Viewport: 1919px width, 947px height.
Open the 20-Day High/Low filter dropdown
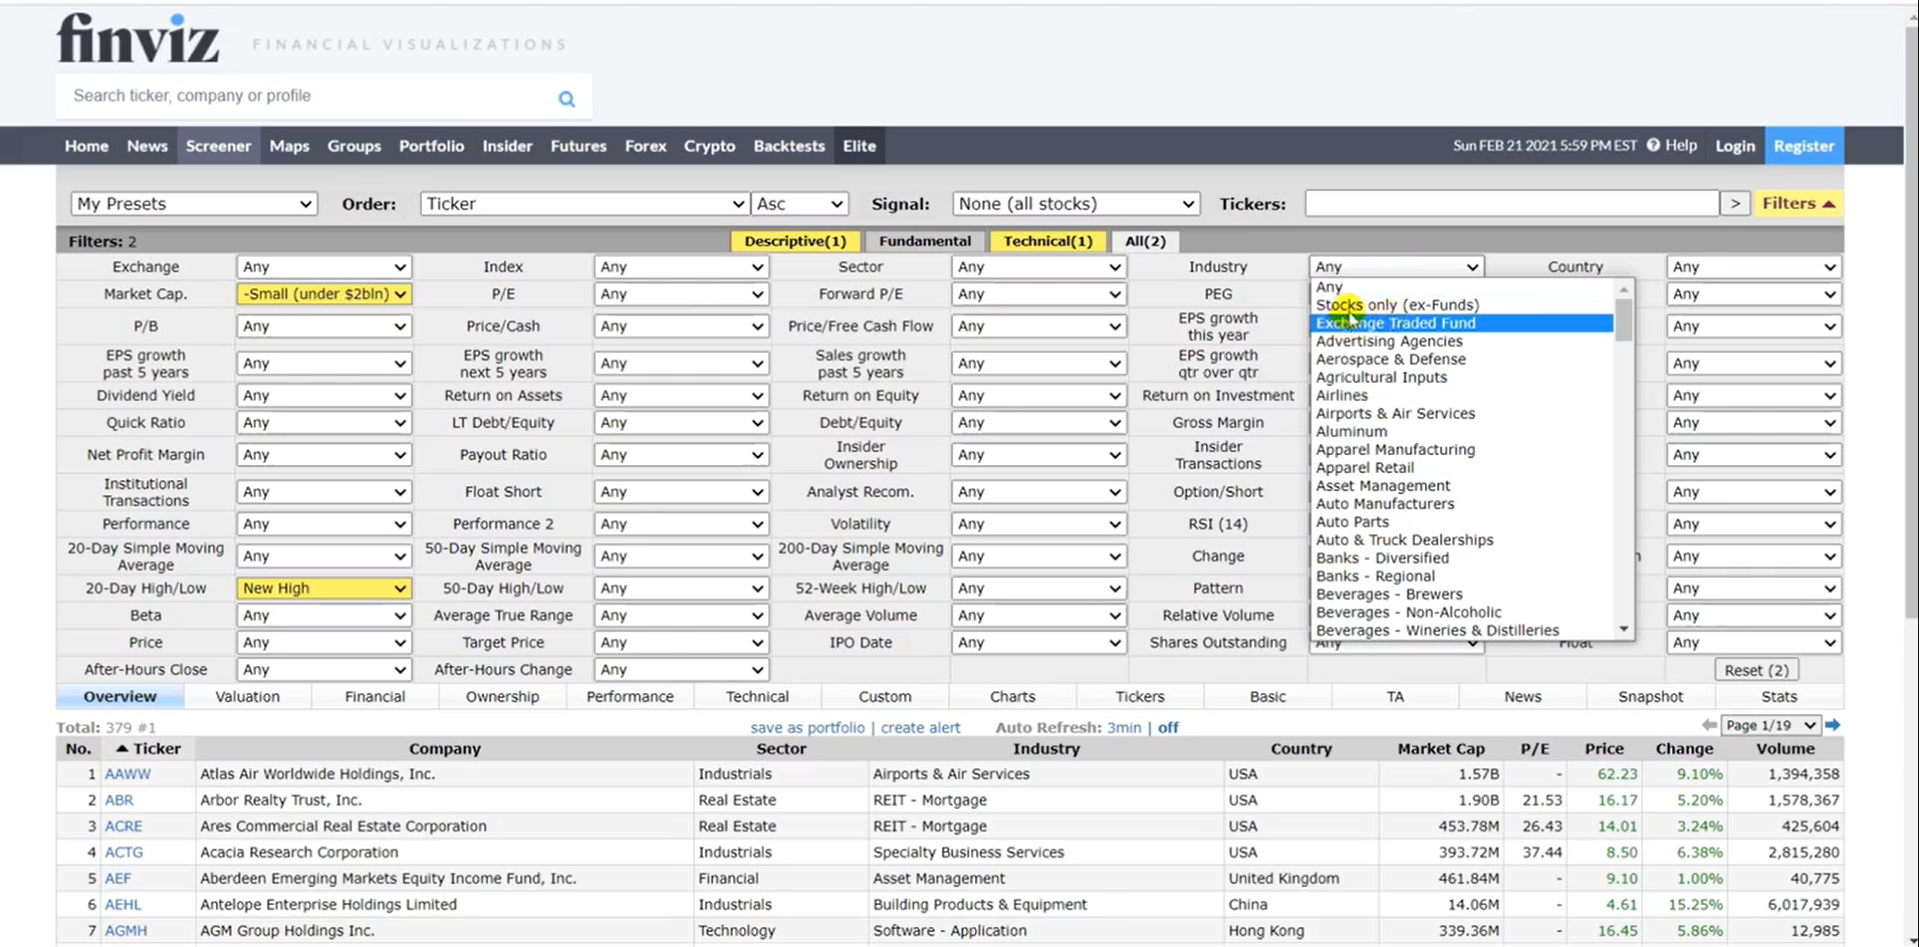coord(324,588)
